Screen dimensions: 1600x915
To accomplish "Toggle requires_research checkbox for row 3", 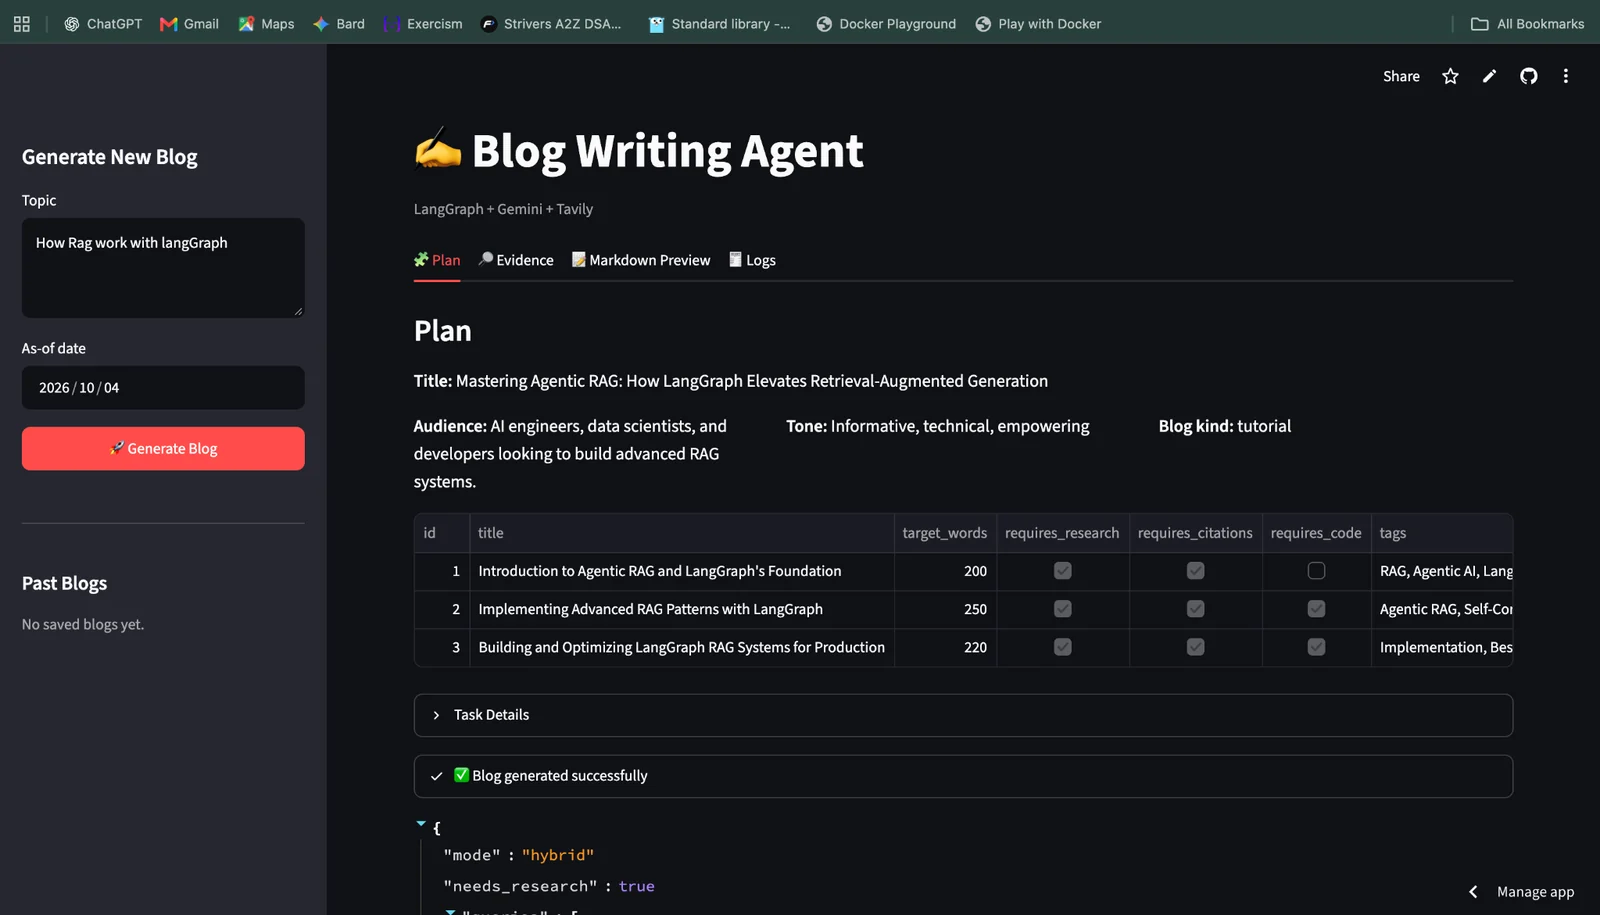I will (1062, 647).
